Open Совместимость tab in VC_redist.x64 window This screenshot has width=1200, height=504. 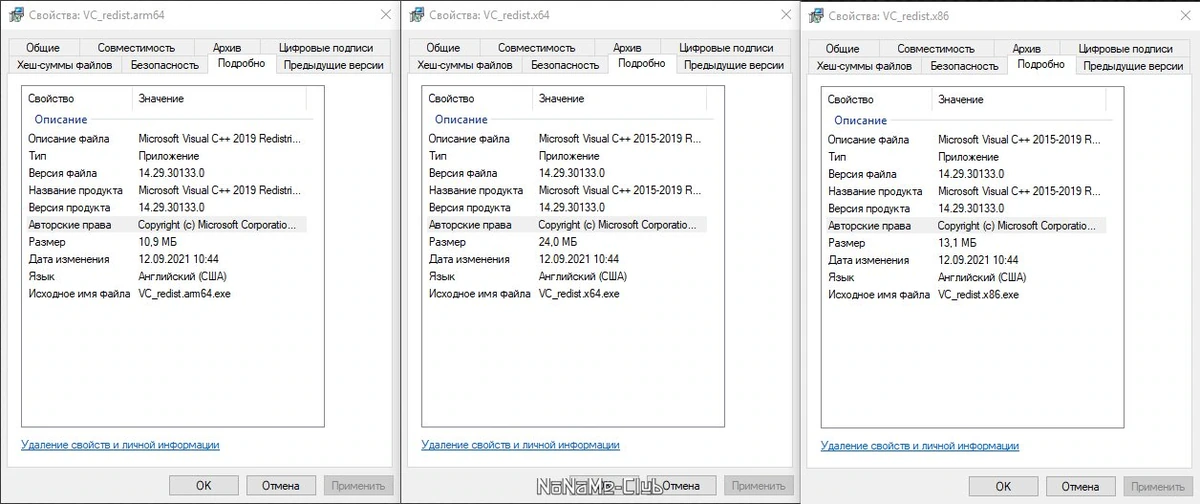point(536,48)
